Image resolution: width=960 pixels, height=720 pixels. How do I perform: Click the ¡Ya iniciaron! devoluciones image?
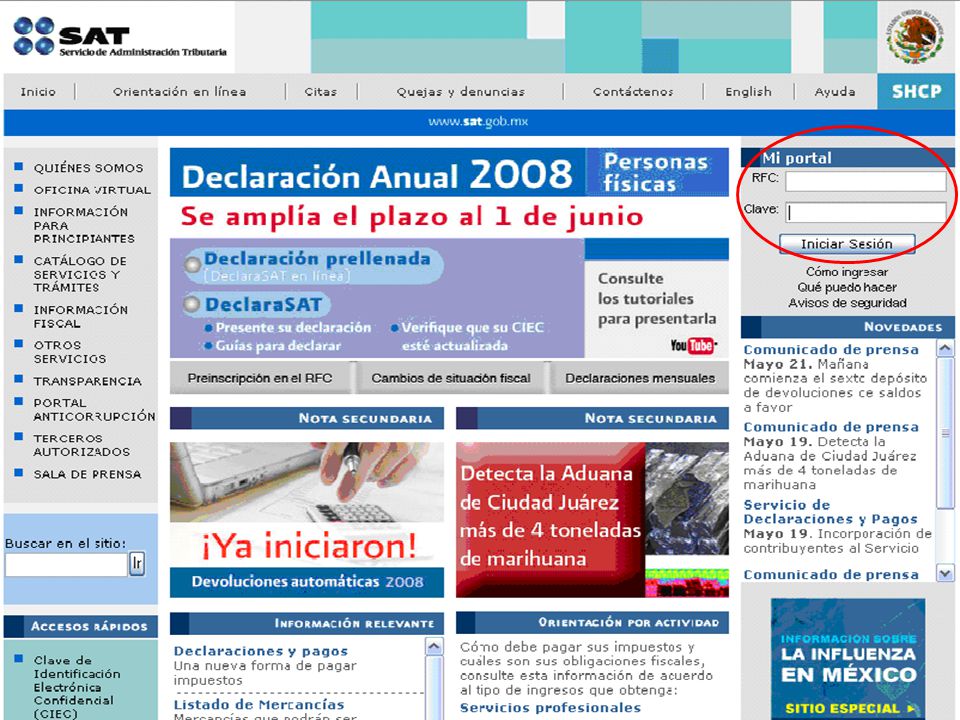[x=307, y=519]
